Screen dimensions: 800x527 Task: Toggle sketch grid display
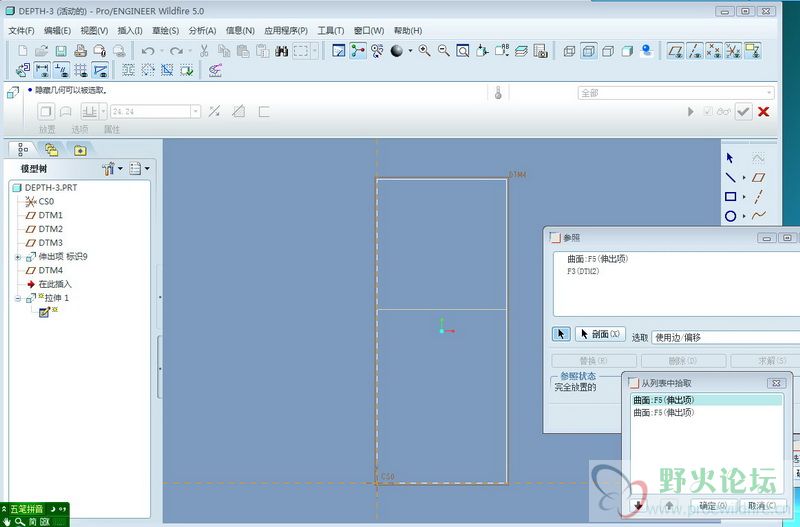[x=81, y=70]
